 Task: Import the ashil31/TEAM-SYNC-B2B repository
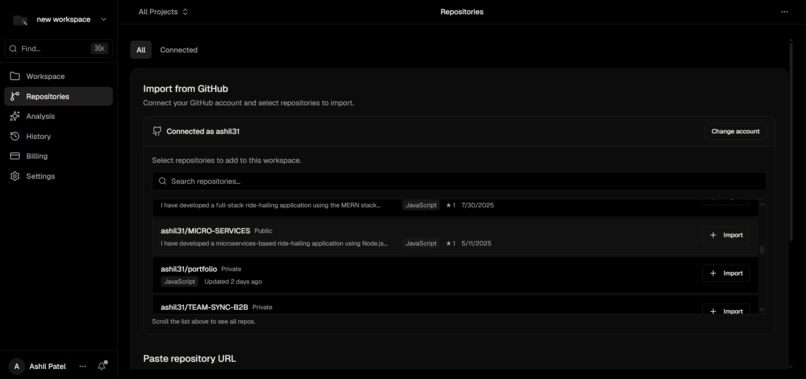[x=726, y=310]
